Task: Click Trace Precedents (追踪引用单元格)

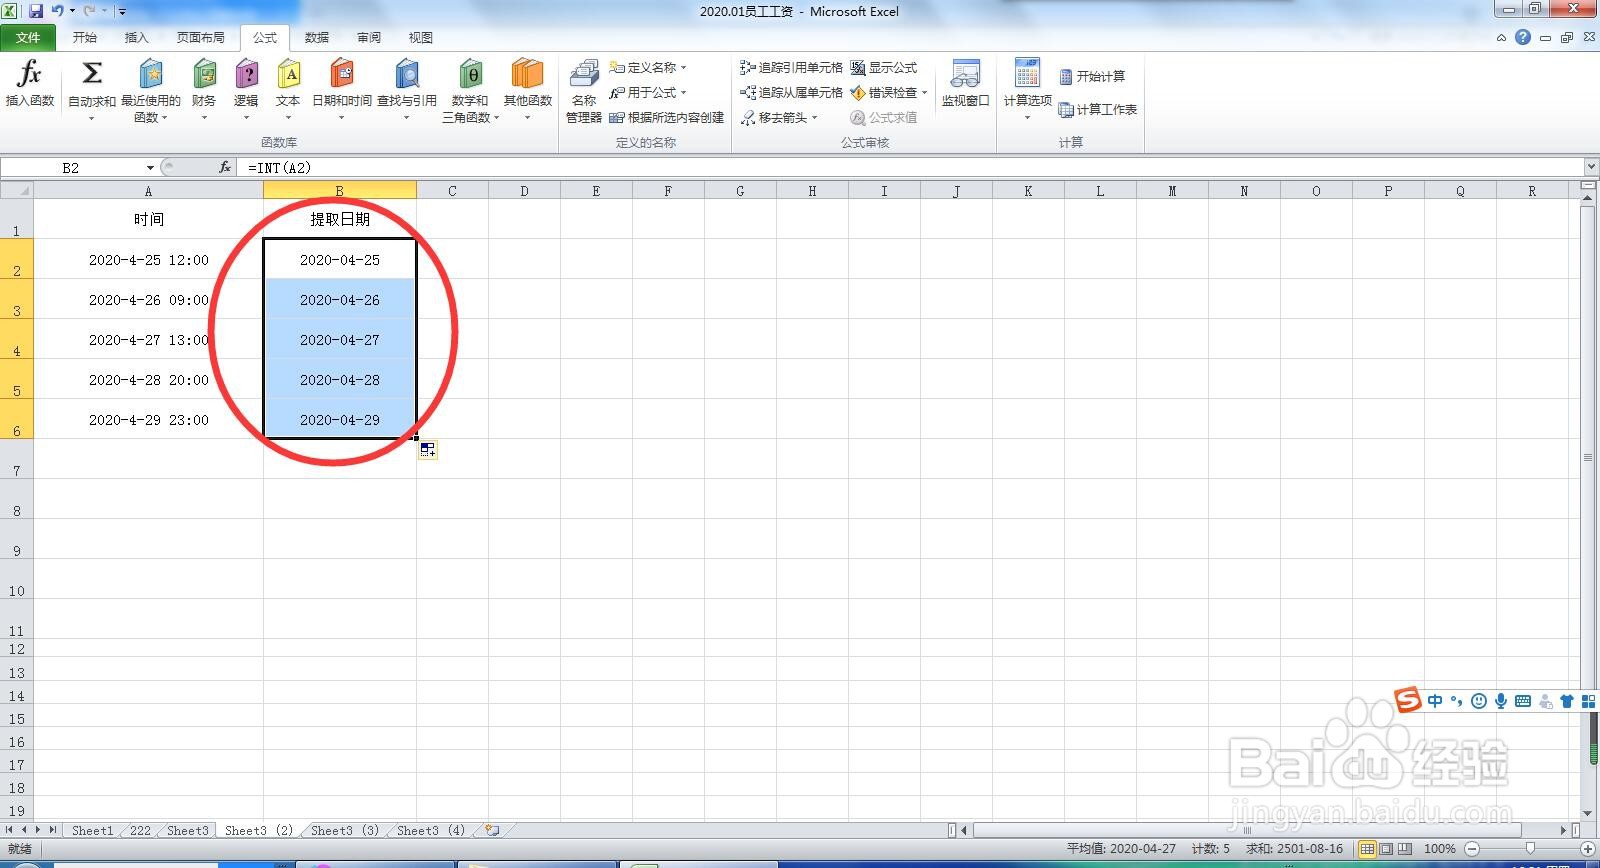Action: tap(791, 67)
